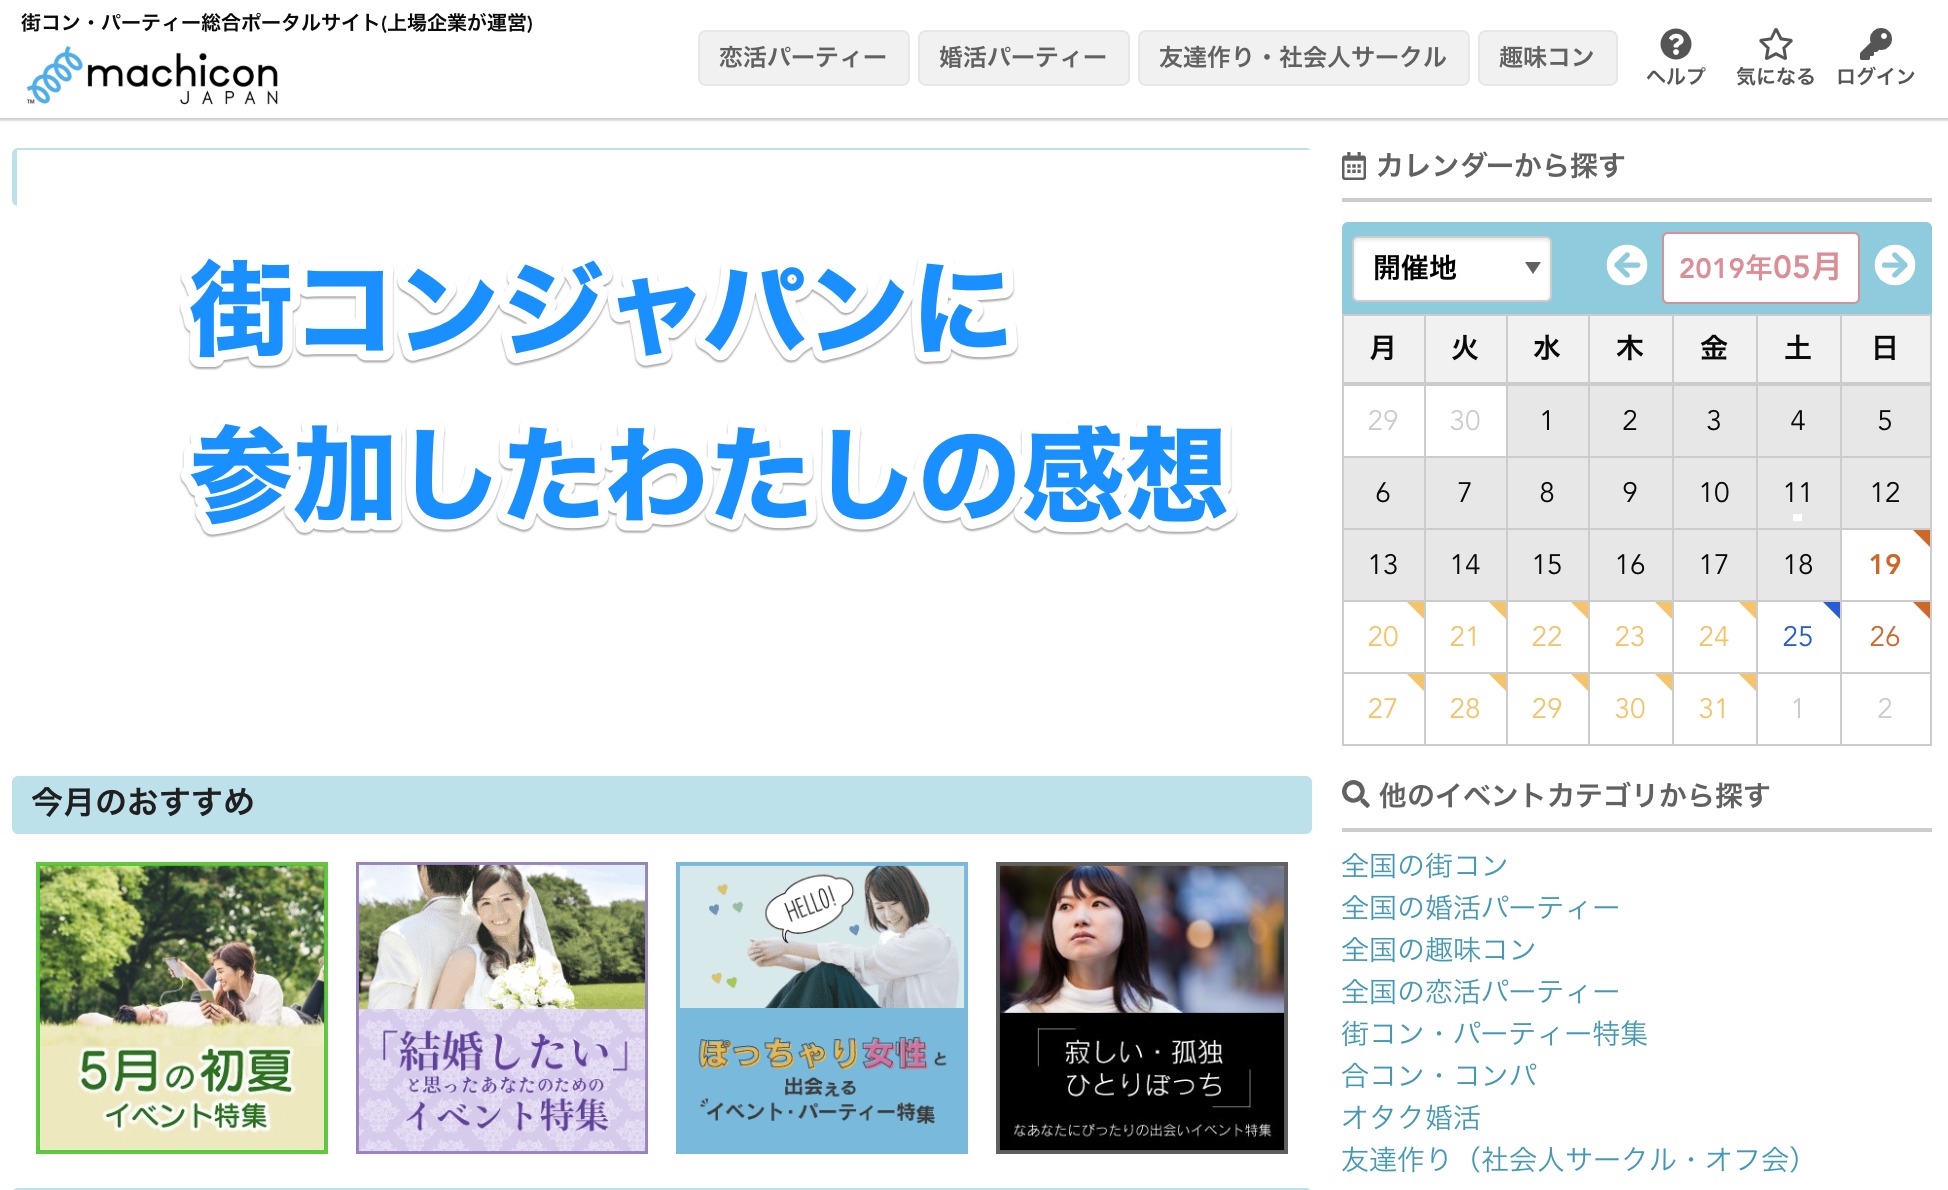Open 友達作り（社会人サークル・オフ会） link

[x=1572, y=1159]
